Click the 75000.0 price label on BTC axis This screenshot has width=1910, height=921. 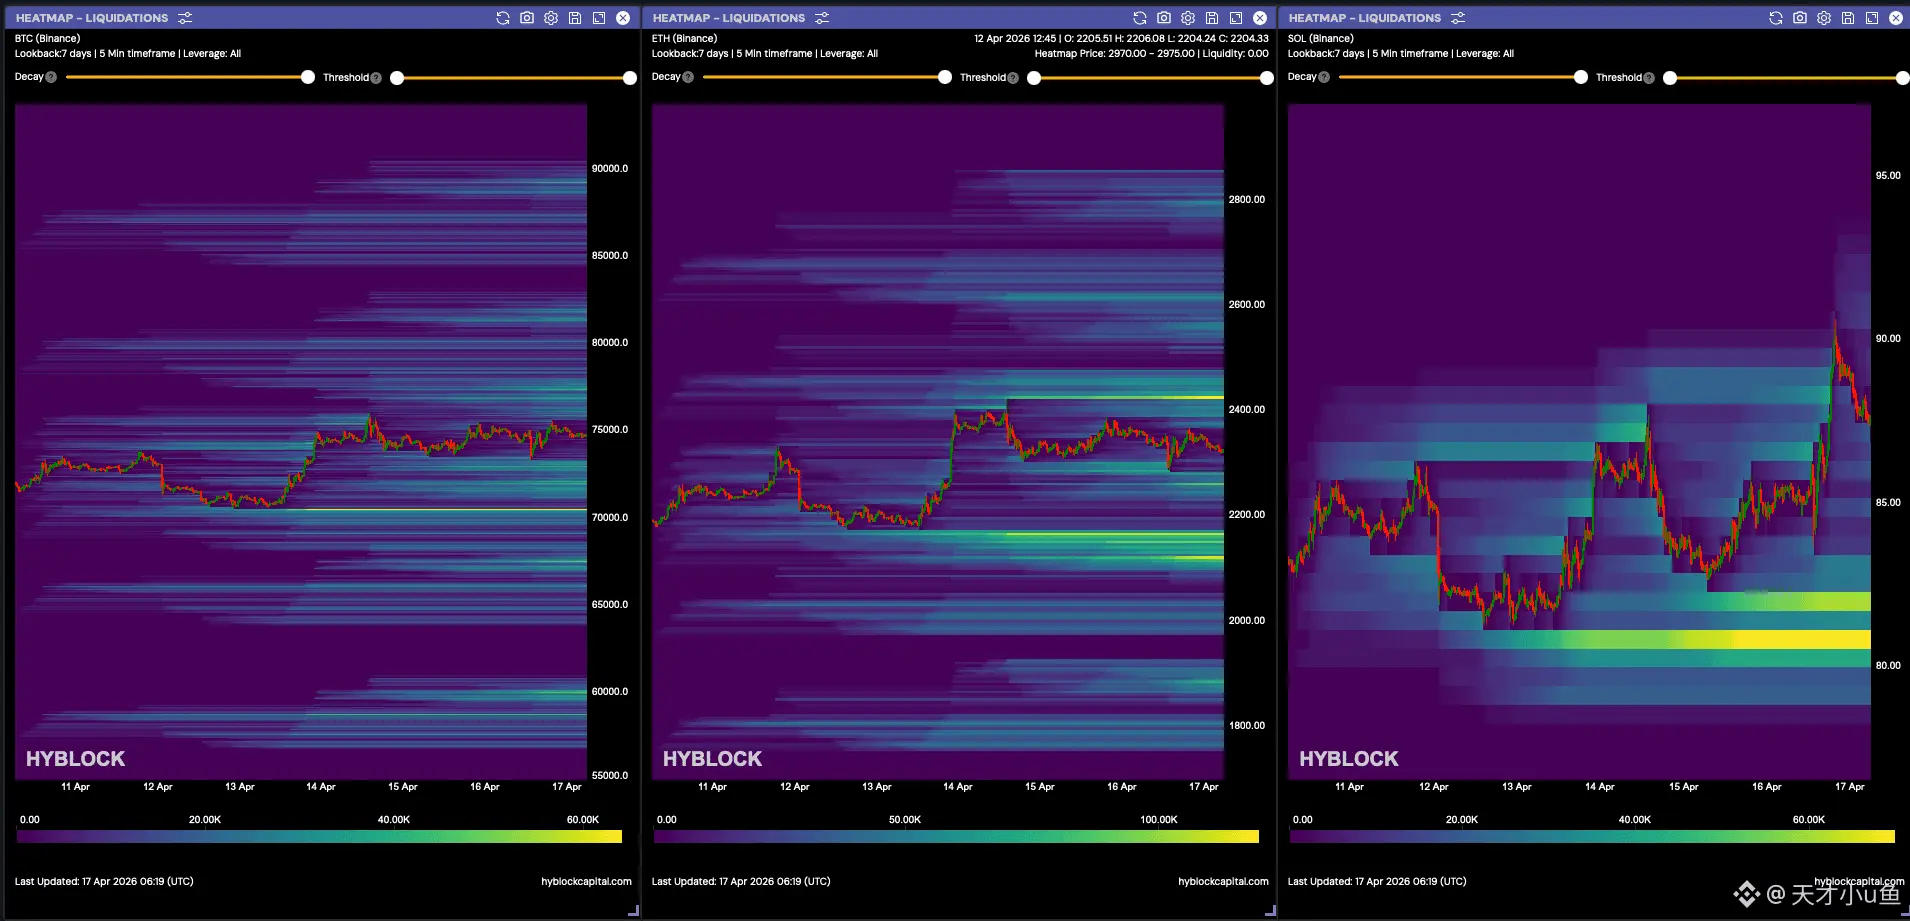pos(610,429)
